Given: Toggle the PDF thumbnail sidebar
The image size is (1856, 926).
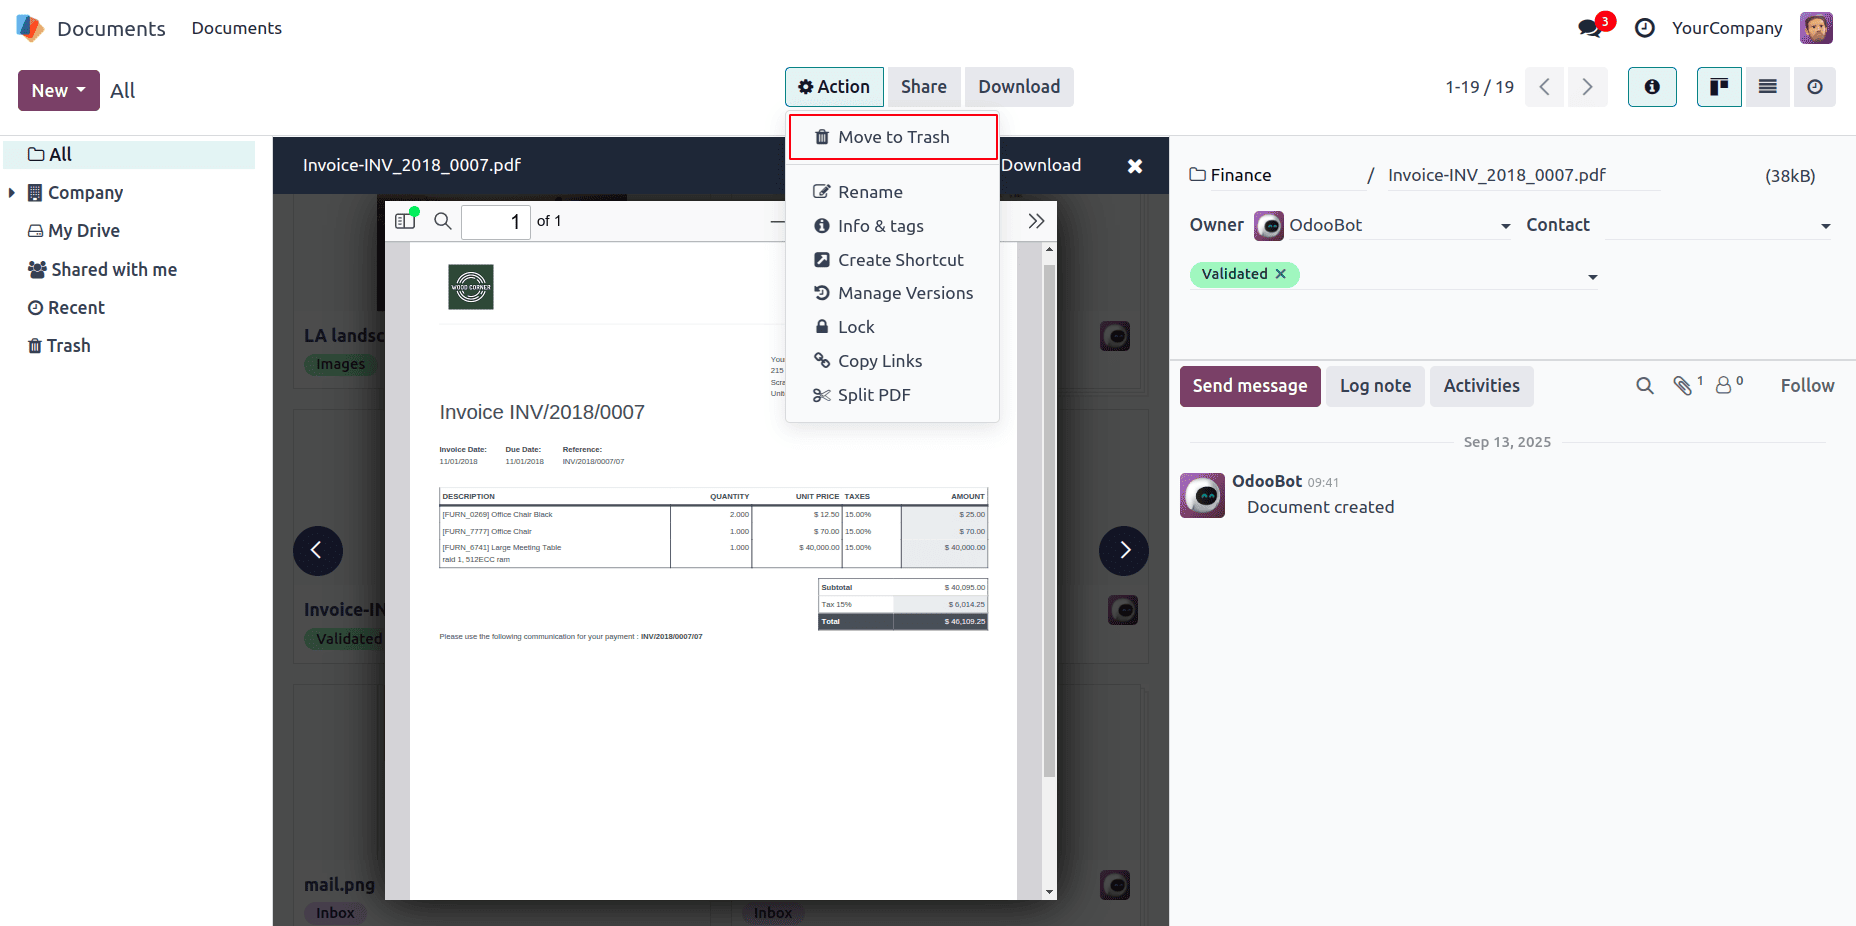Looking at the screenshot, I should tap(406, 220).
